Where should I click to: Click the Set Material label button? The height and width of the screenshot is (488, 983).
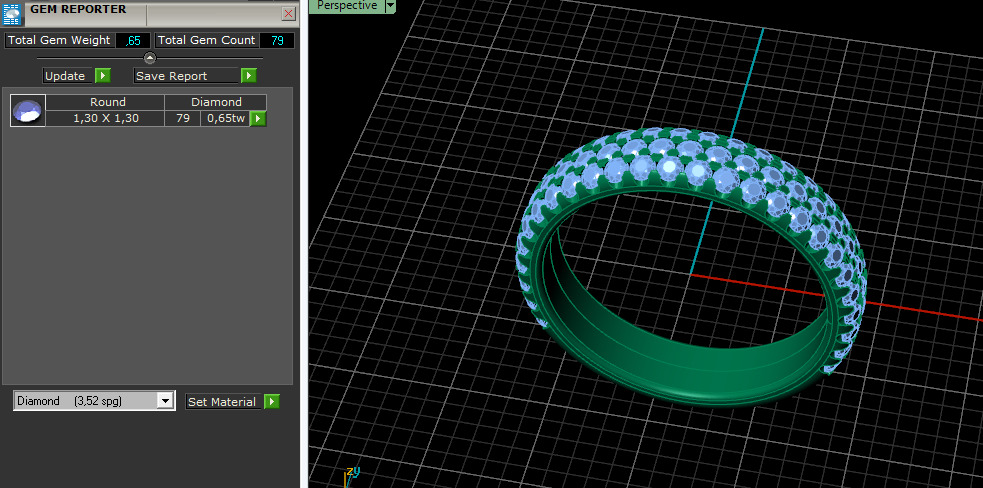click(223, 402)
